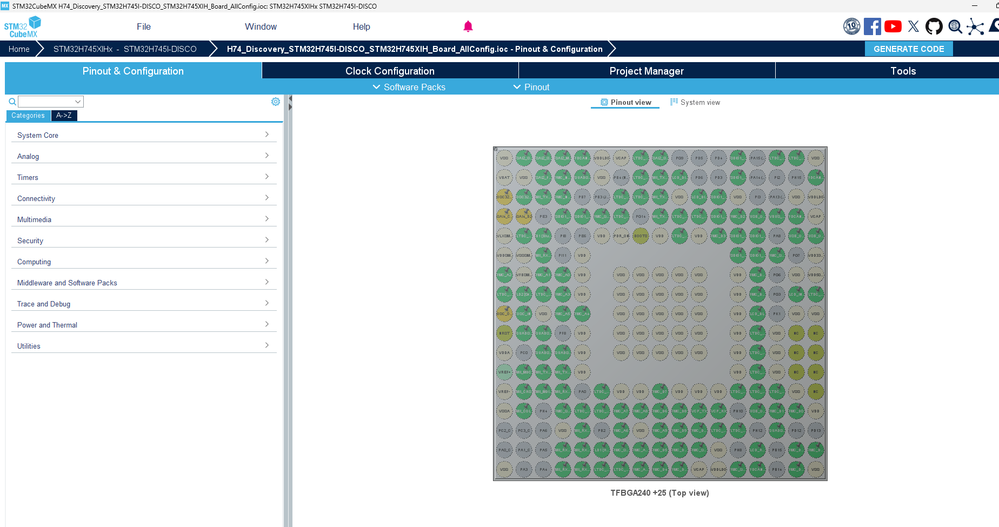Click the TFBGA240 +25 (Top view) label
This screenshot has width=999, height=527.
coord(659,493)
